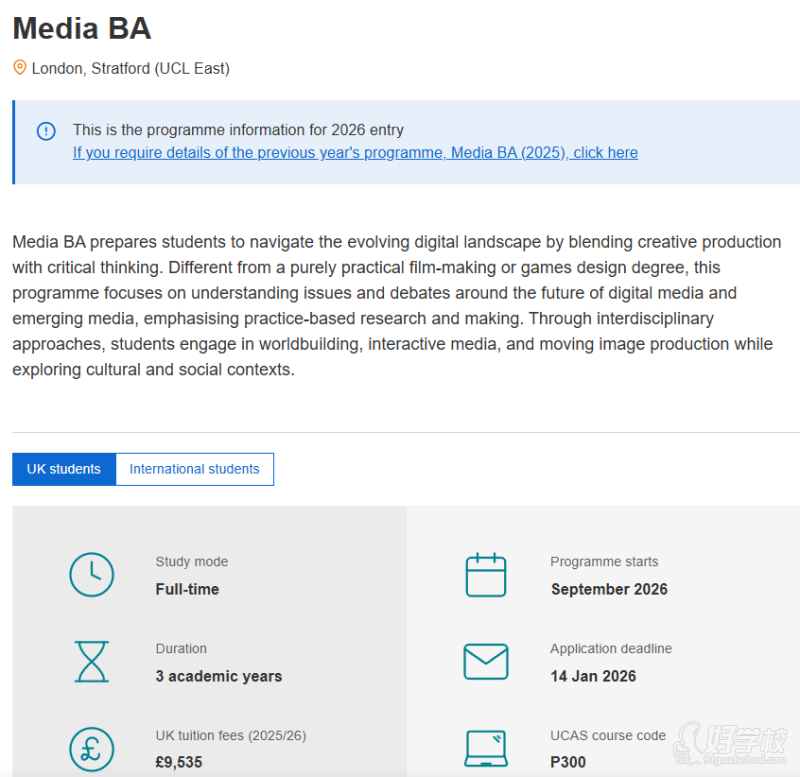
Task: Click the clock icon for Study mode
Action: [91, 574]
